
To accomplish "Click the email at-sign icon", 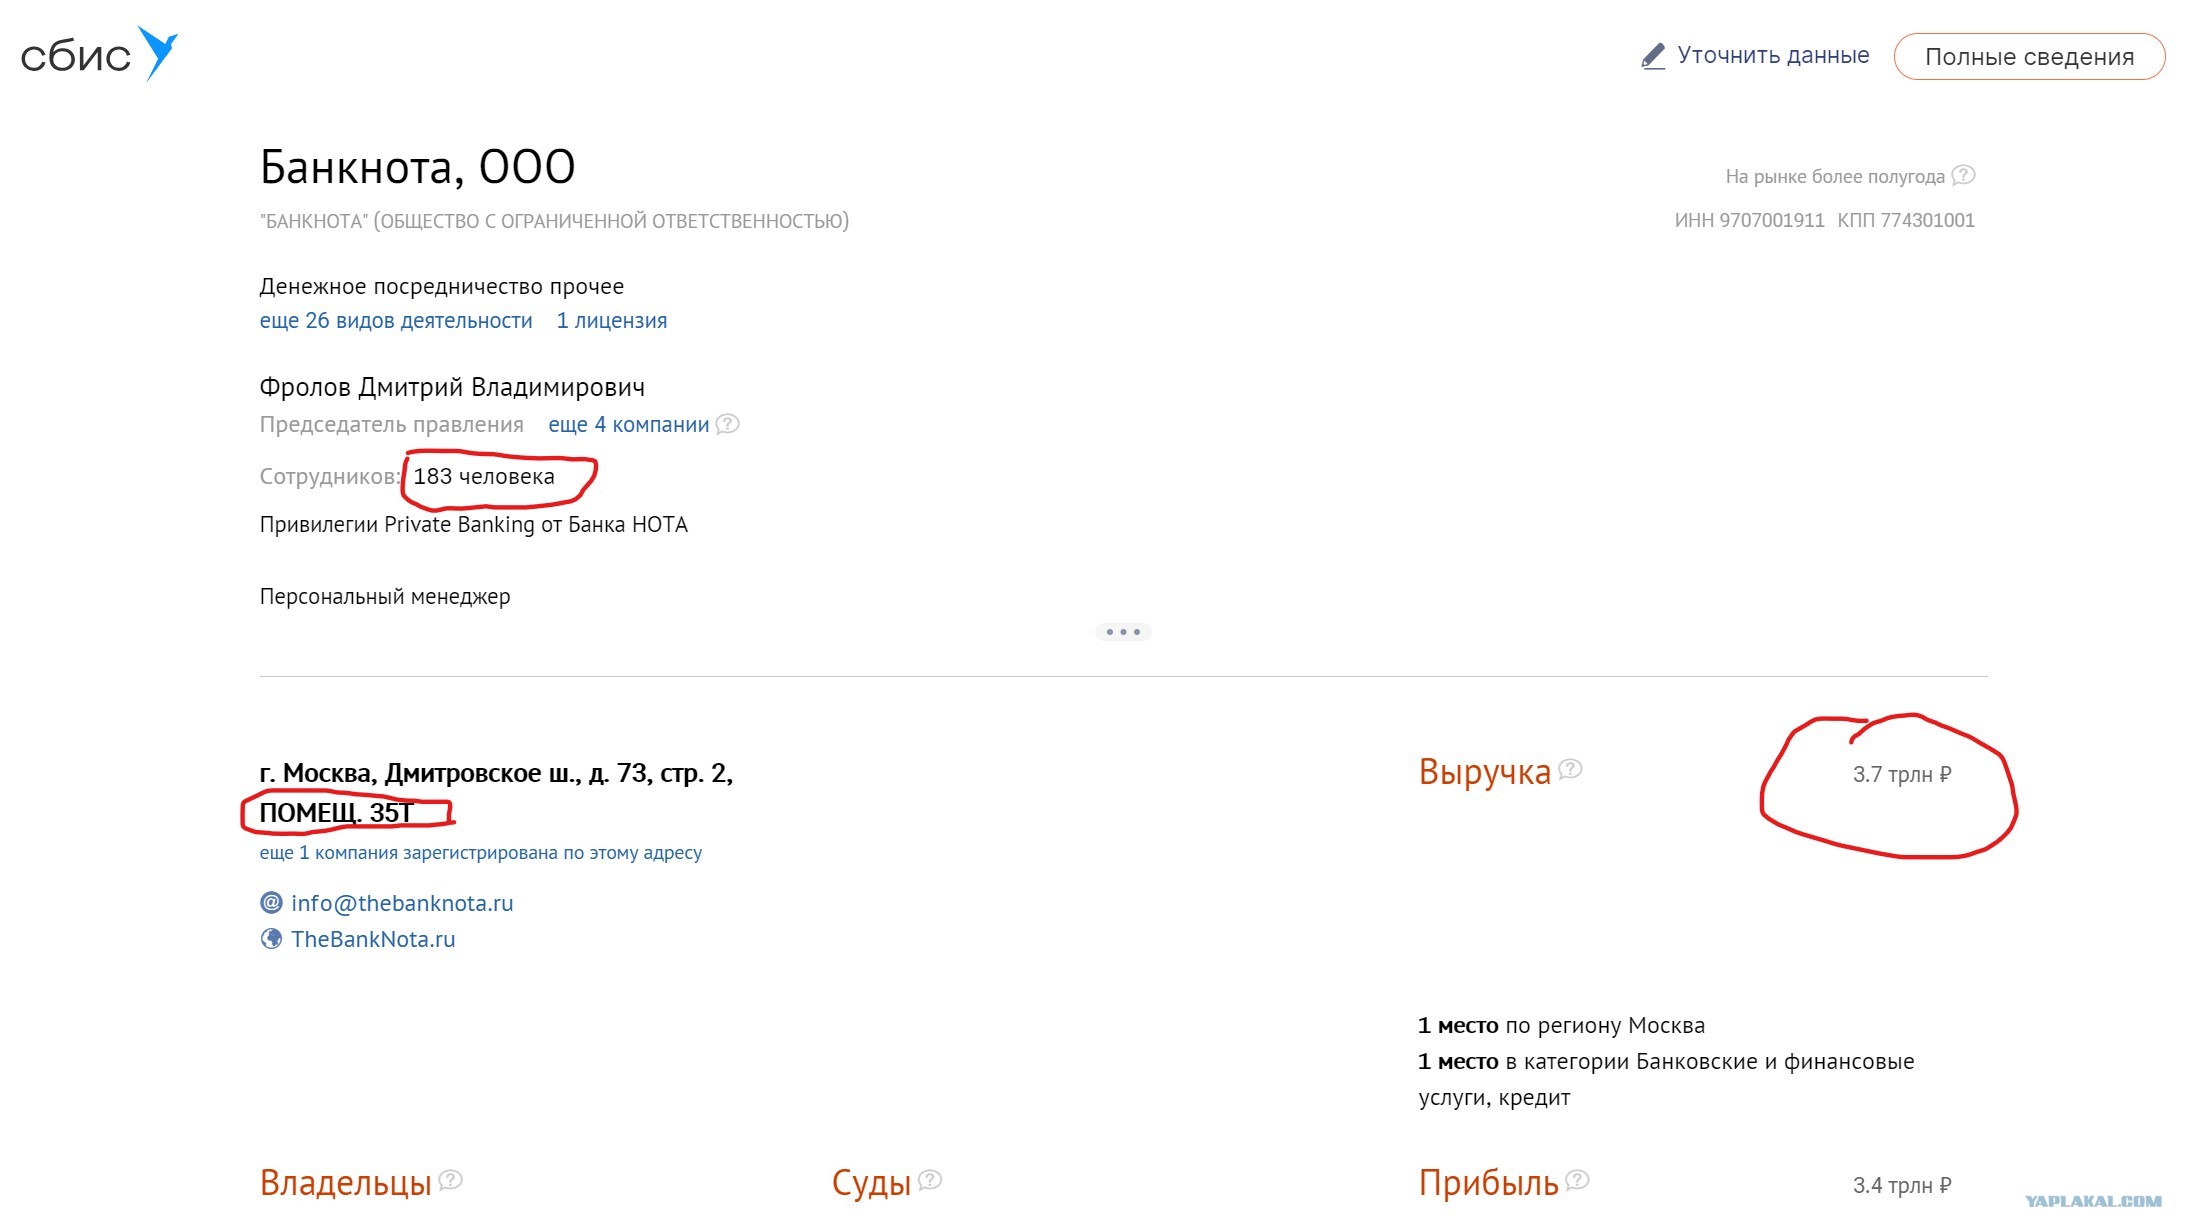I will (271, 902).
